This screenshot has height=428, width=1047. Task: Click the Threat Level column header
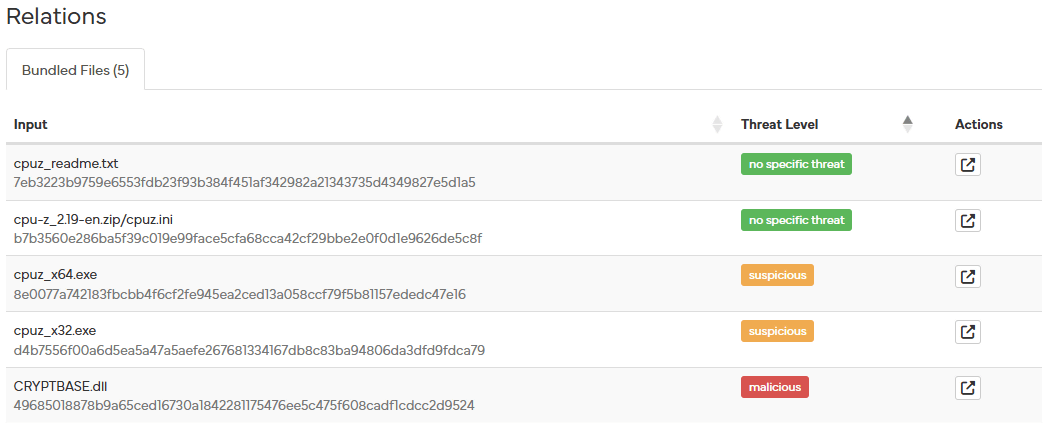click(779, 124)
